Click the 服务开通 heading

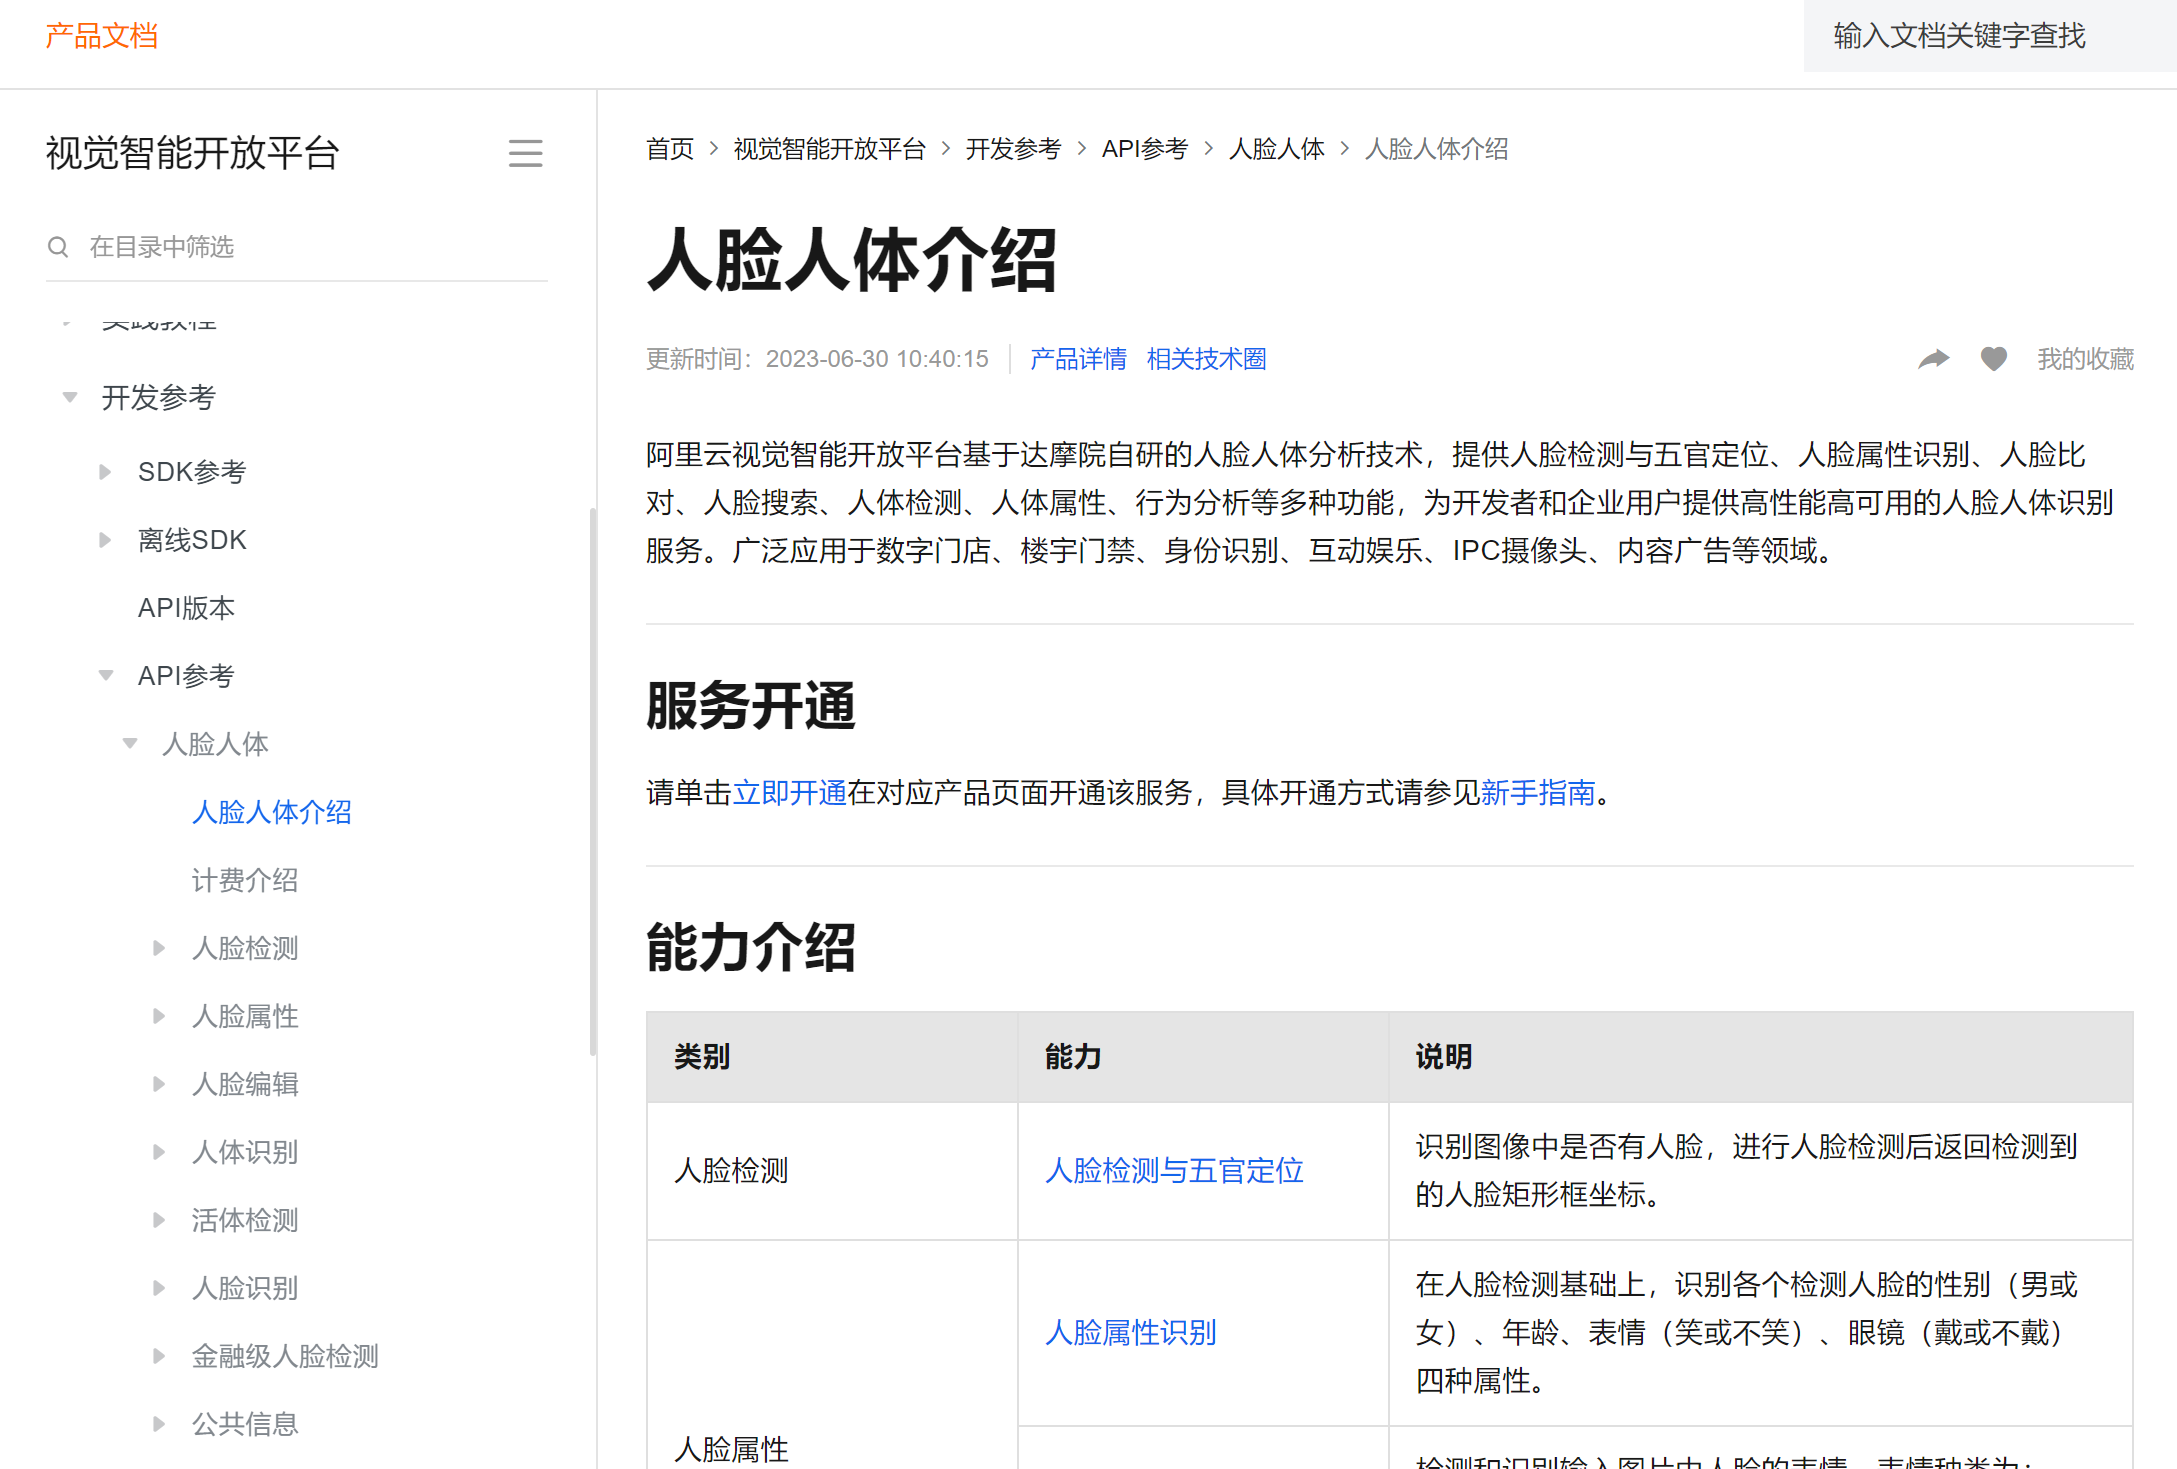(751, 706)
